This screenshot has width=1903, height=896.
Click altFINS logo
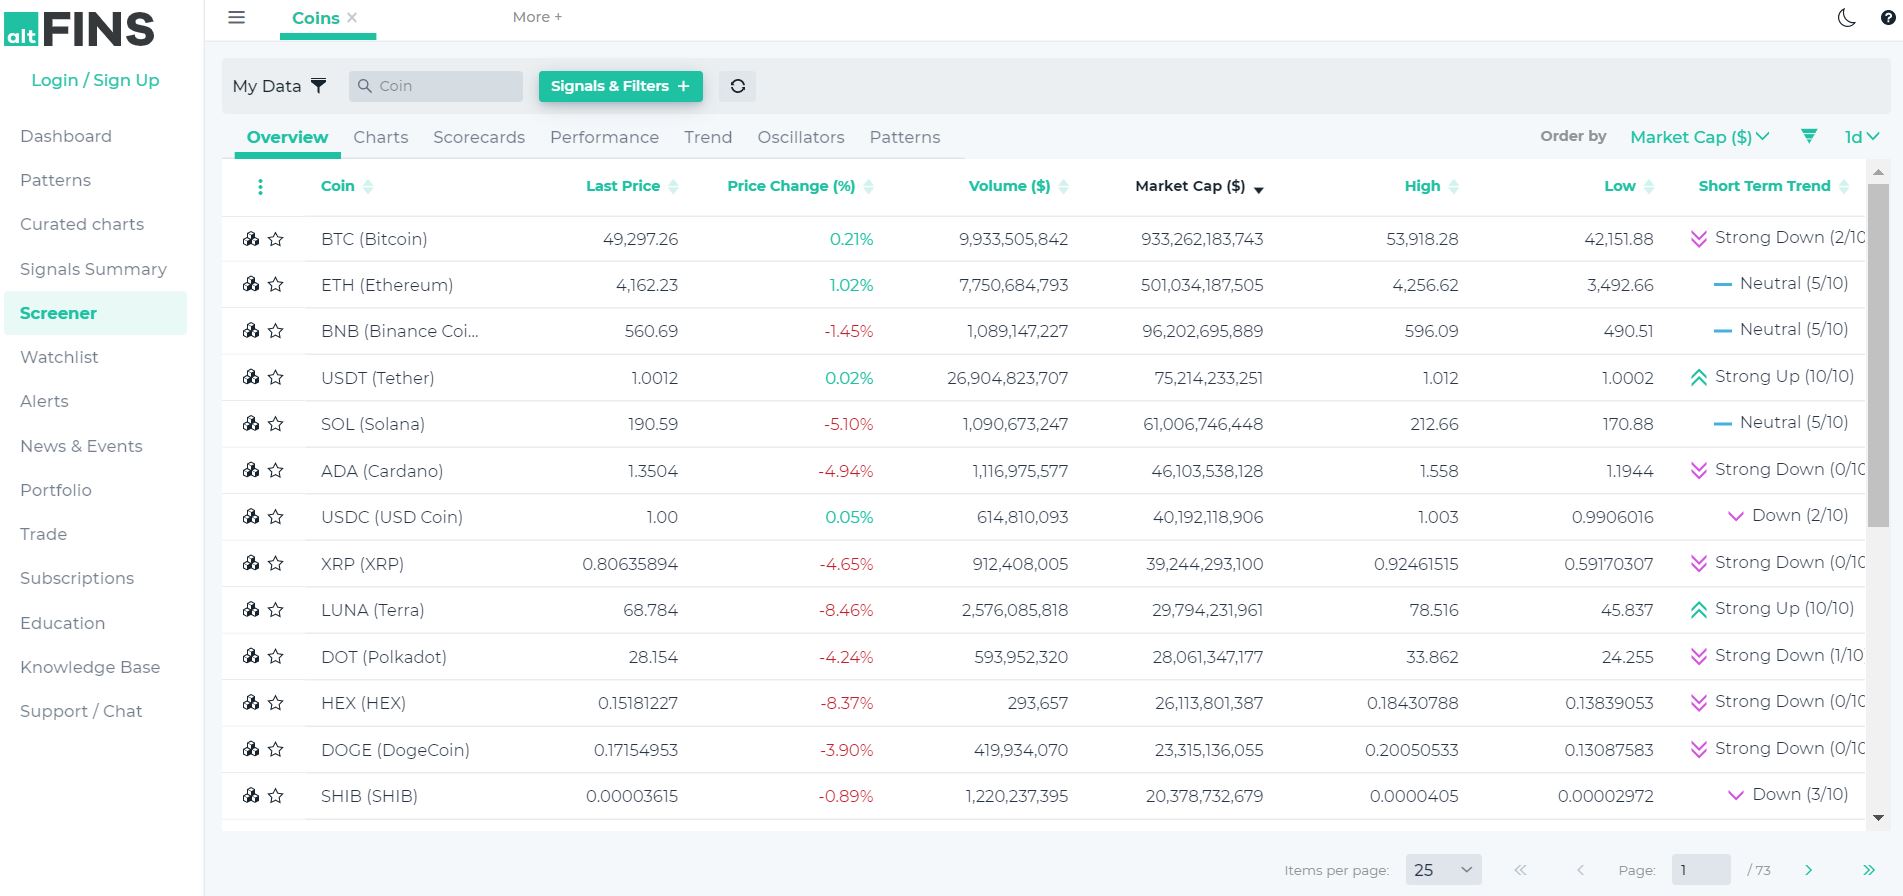[80, 30]
